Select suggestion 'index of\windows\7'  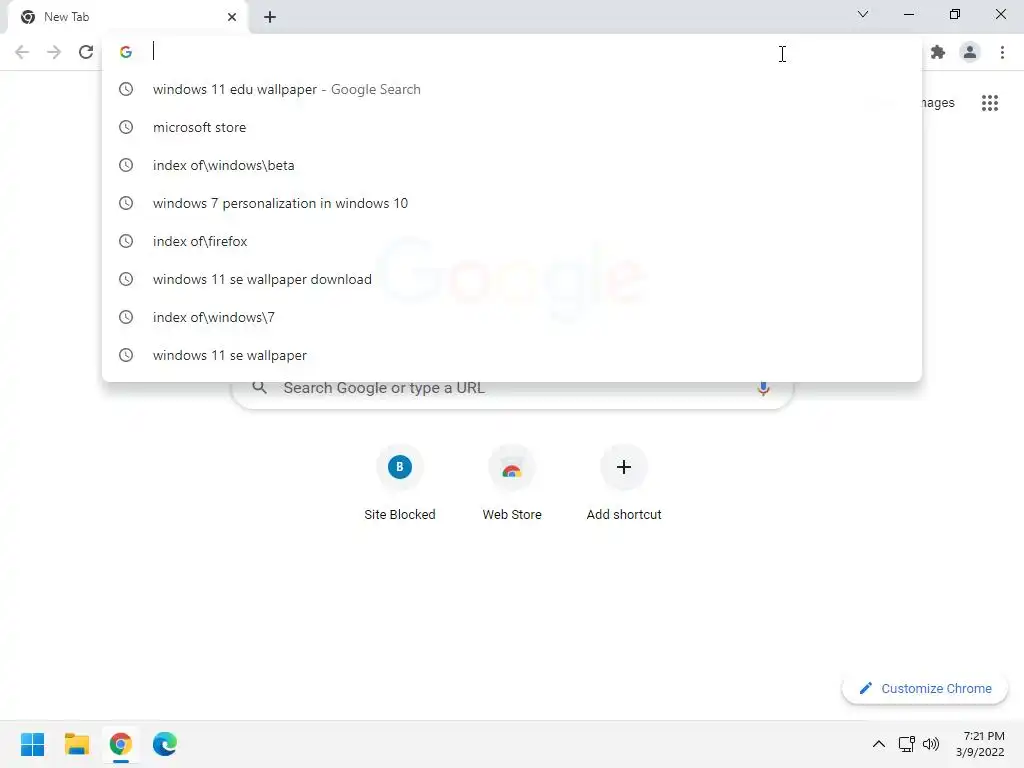pyautogui.click(x=512, y=317)
